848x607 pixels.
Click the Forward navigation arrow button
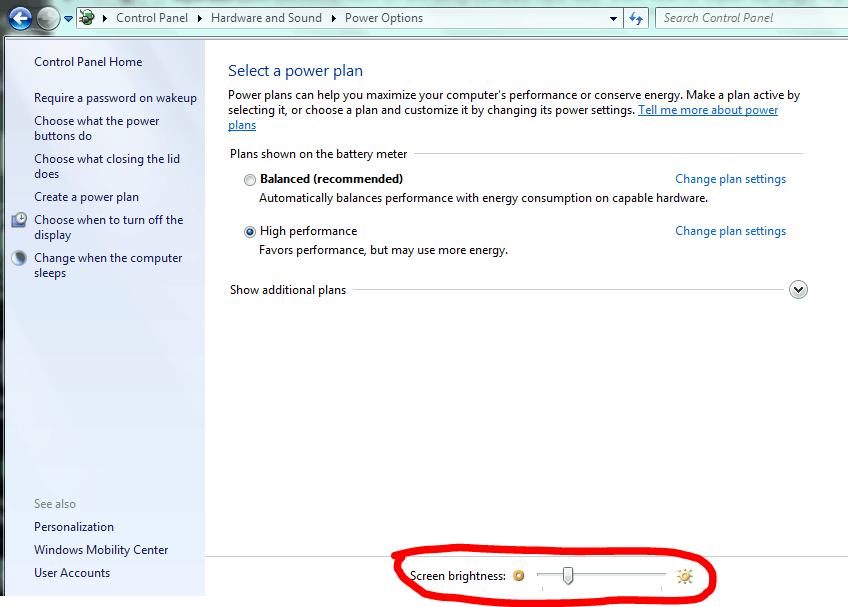pyautogui.click(x=48, y=18)
